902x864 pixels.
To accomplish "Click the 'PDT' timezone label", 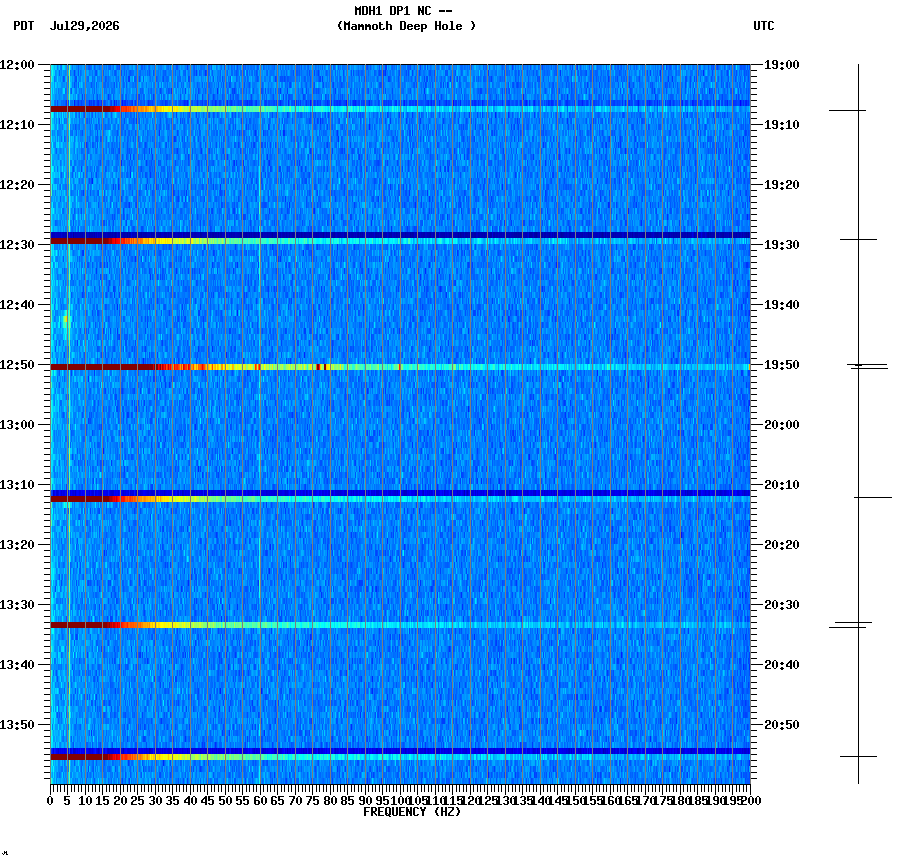I will pos(24,26).
